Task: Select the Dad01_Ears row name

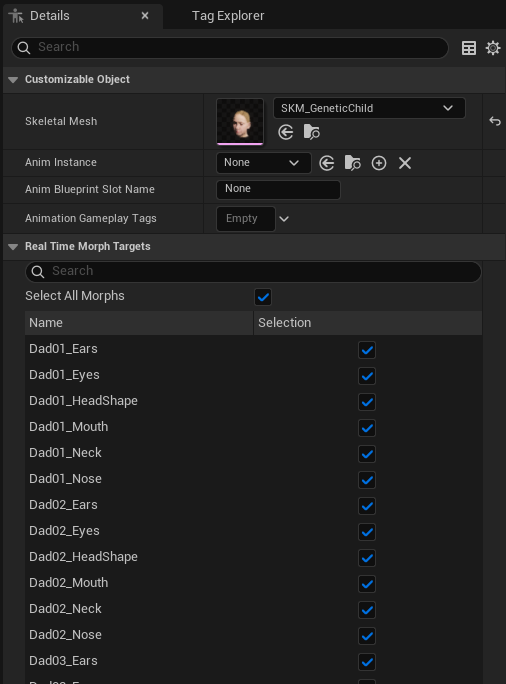Action: pos(63,349)
